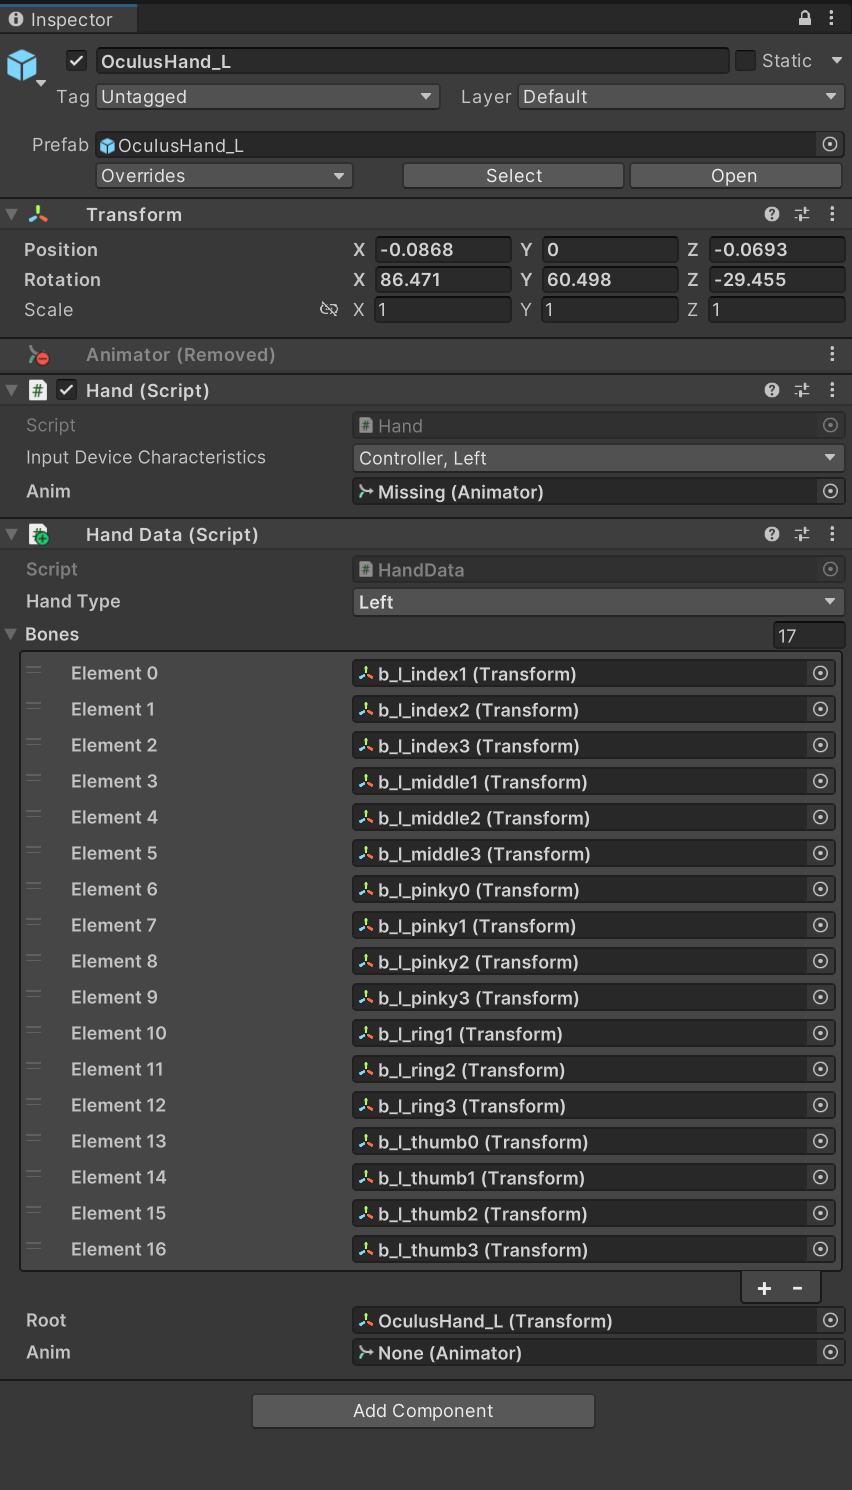852x1490 pixels.
Task: Click the Rotation Y value 60.498
Action: pyautogui.click(x=610, y=280)
